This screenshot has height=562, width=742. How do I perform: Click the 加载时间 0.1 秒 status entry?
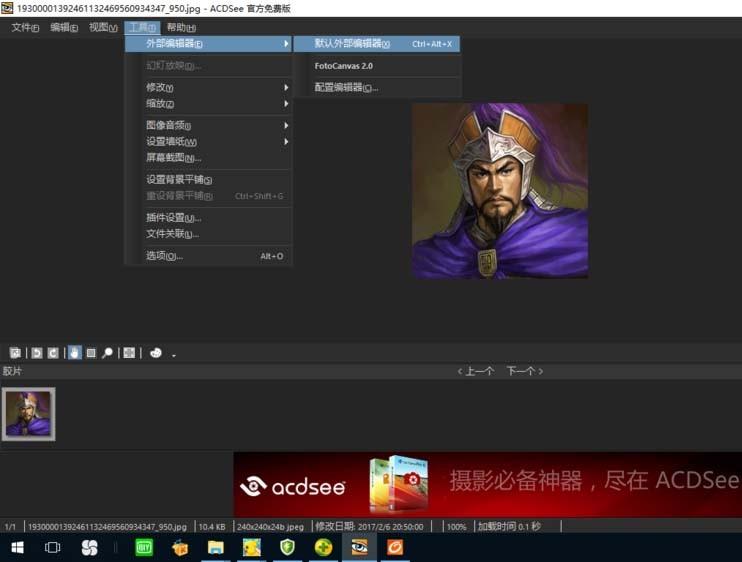[x=509, y=527]
